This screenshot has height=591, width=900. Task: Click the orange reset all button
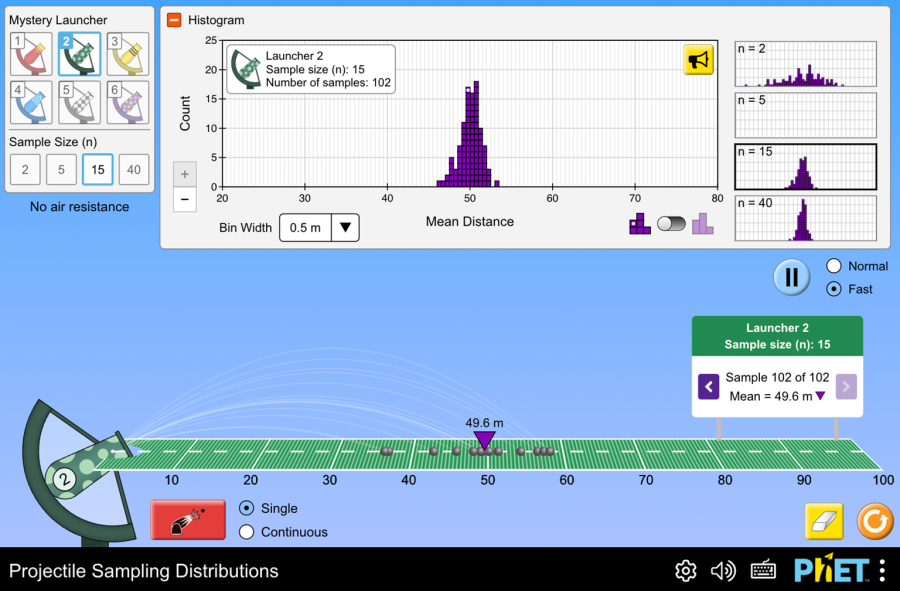click(871, 521)
